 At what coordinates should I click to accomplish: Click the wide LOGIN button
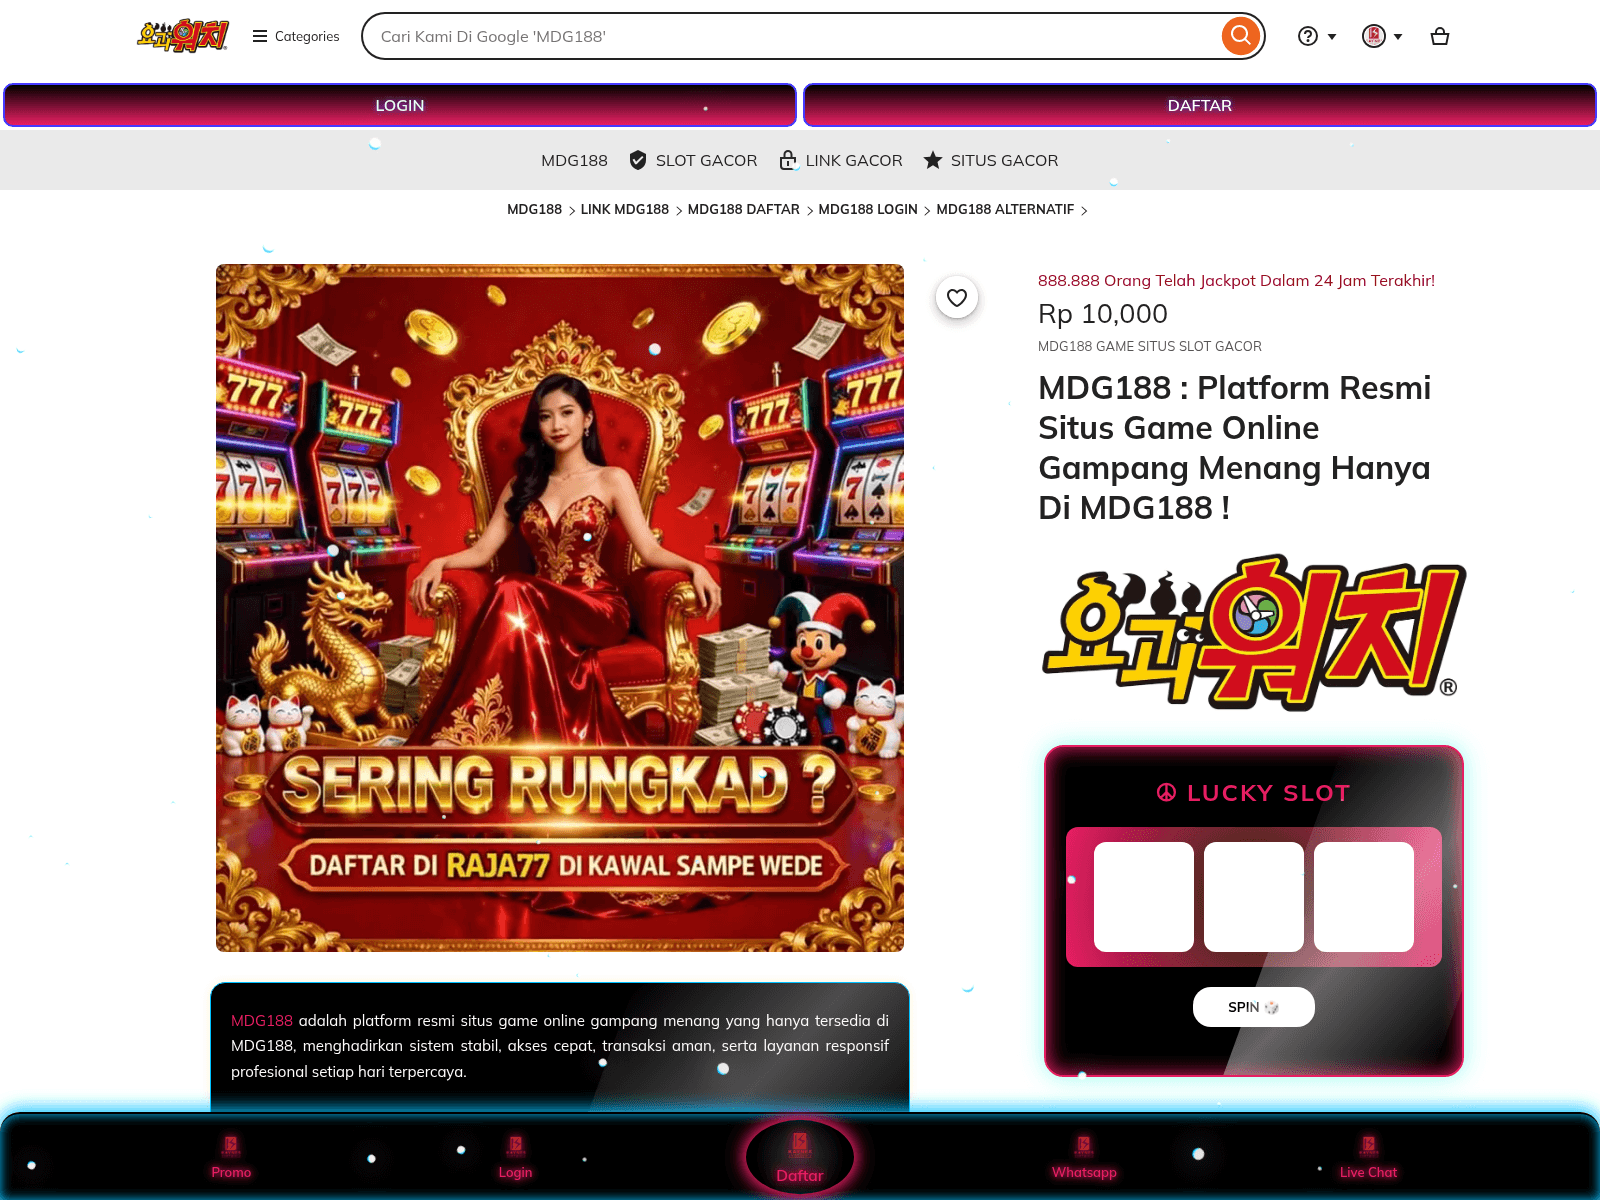click(400, 105)
